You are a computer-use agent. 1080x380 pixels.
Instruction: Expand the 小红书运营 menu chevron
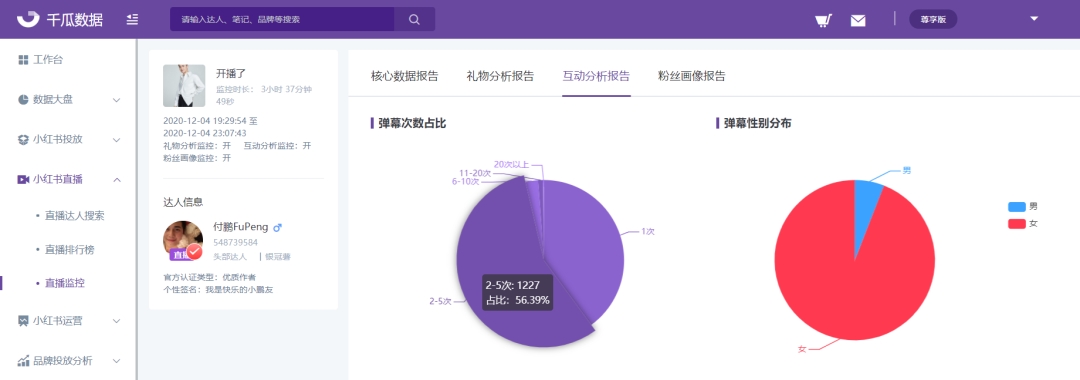click(116, 321)
